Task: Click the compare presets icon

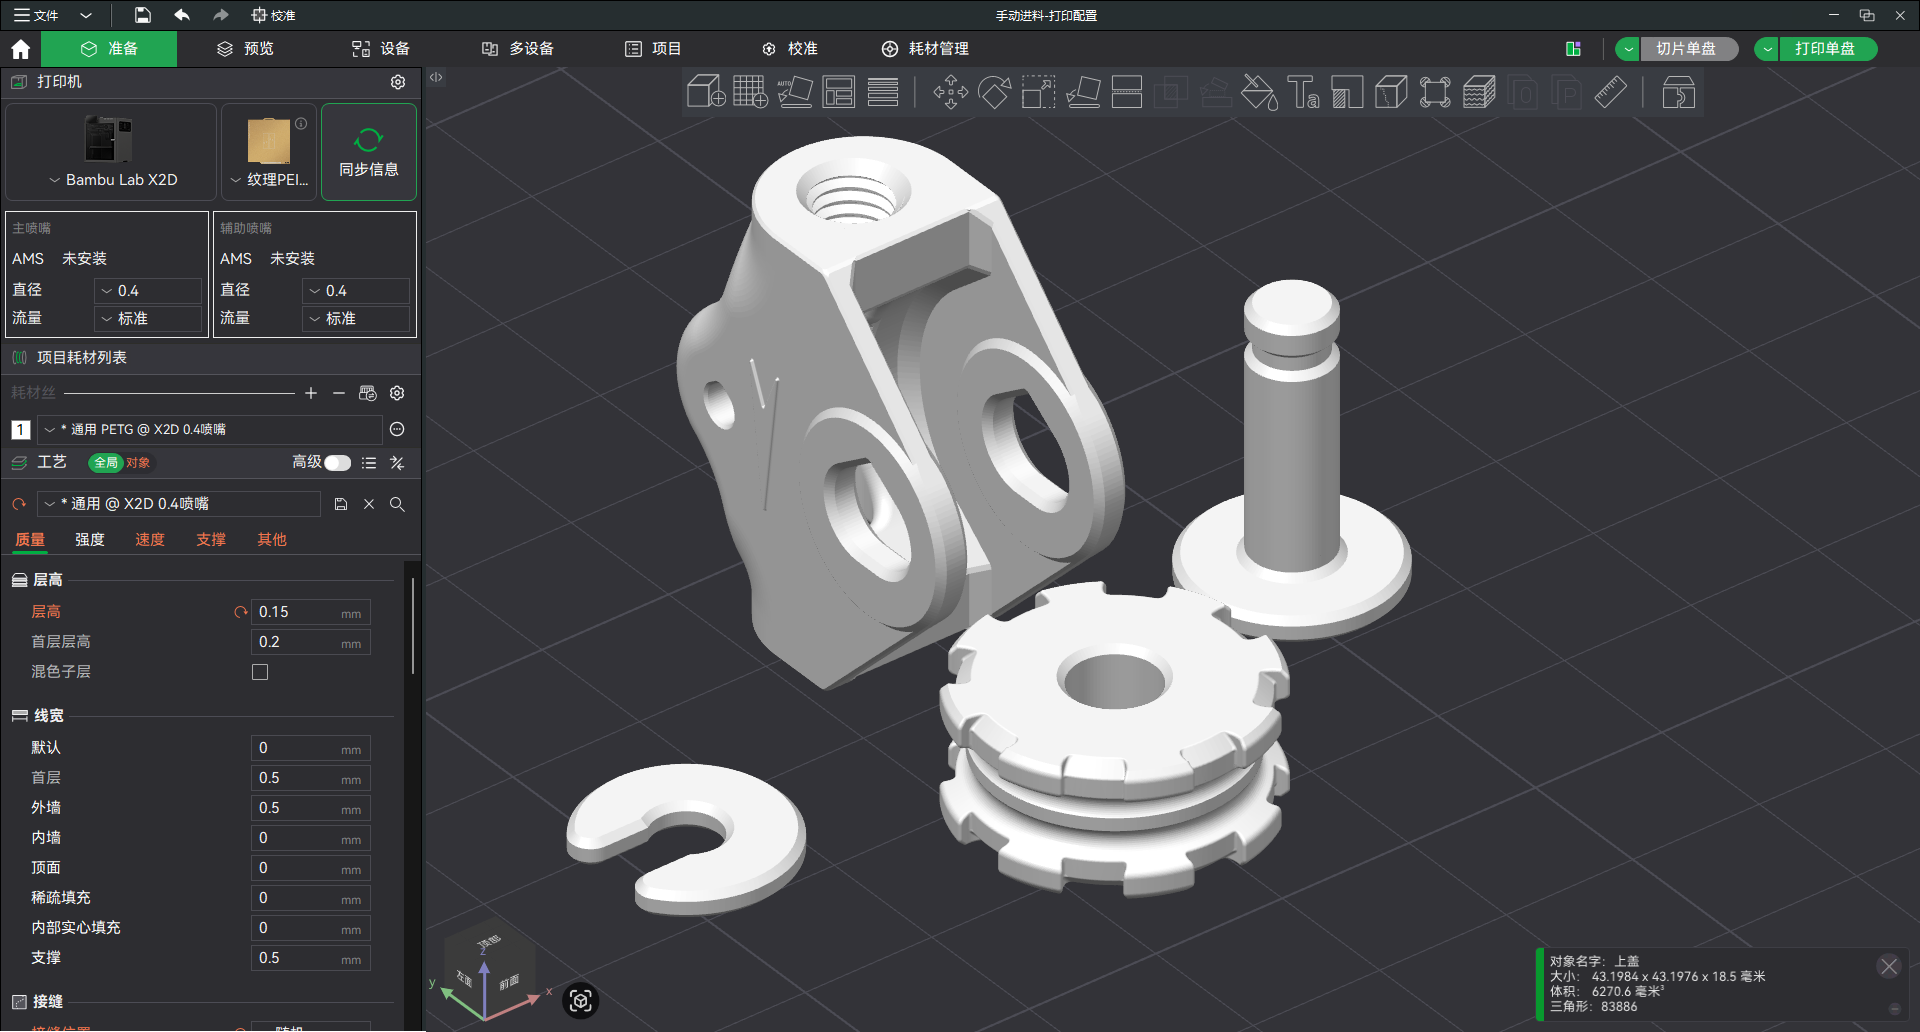Action: click(397, 463)
